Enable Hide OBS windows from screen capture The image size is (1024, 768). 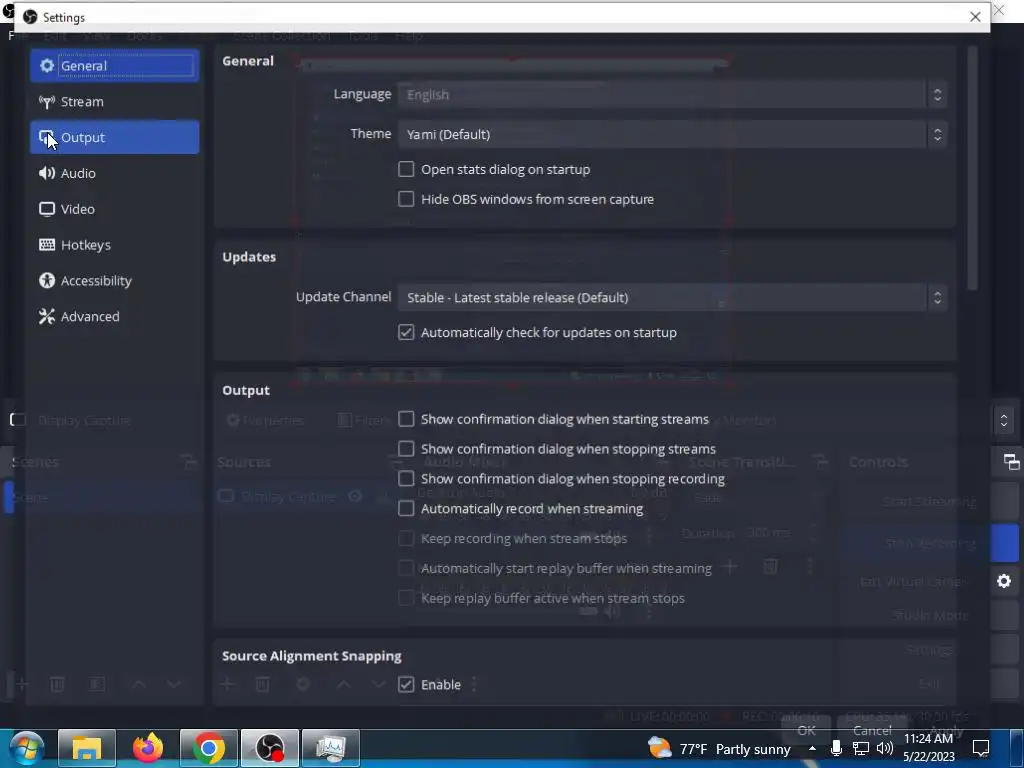coord(406,199)
